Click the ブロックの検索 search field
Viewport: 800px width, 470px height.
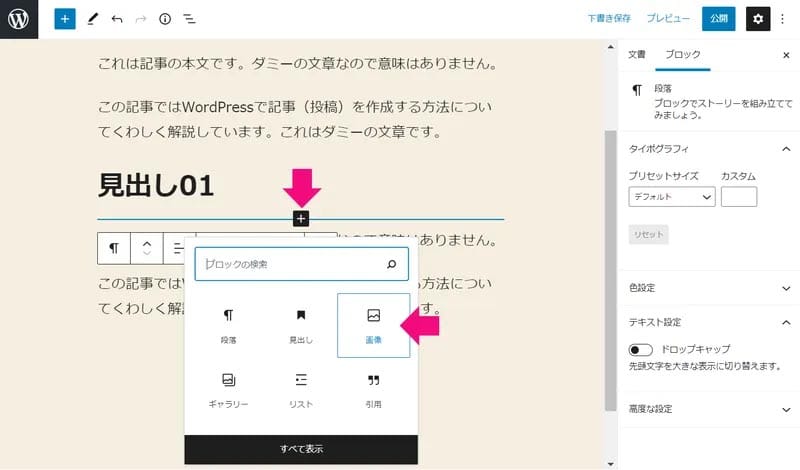[292, 265]
